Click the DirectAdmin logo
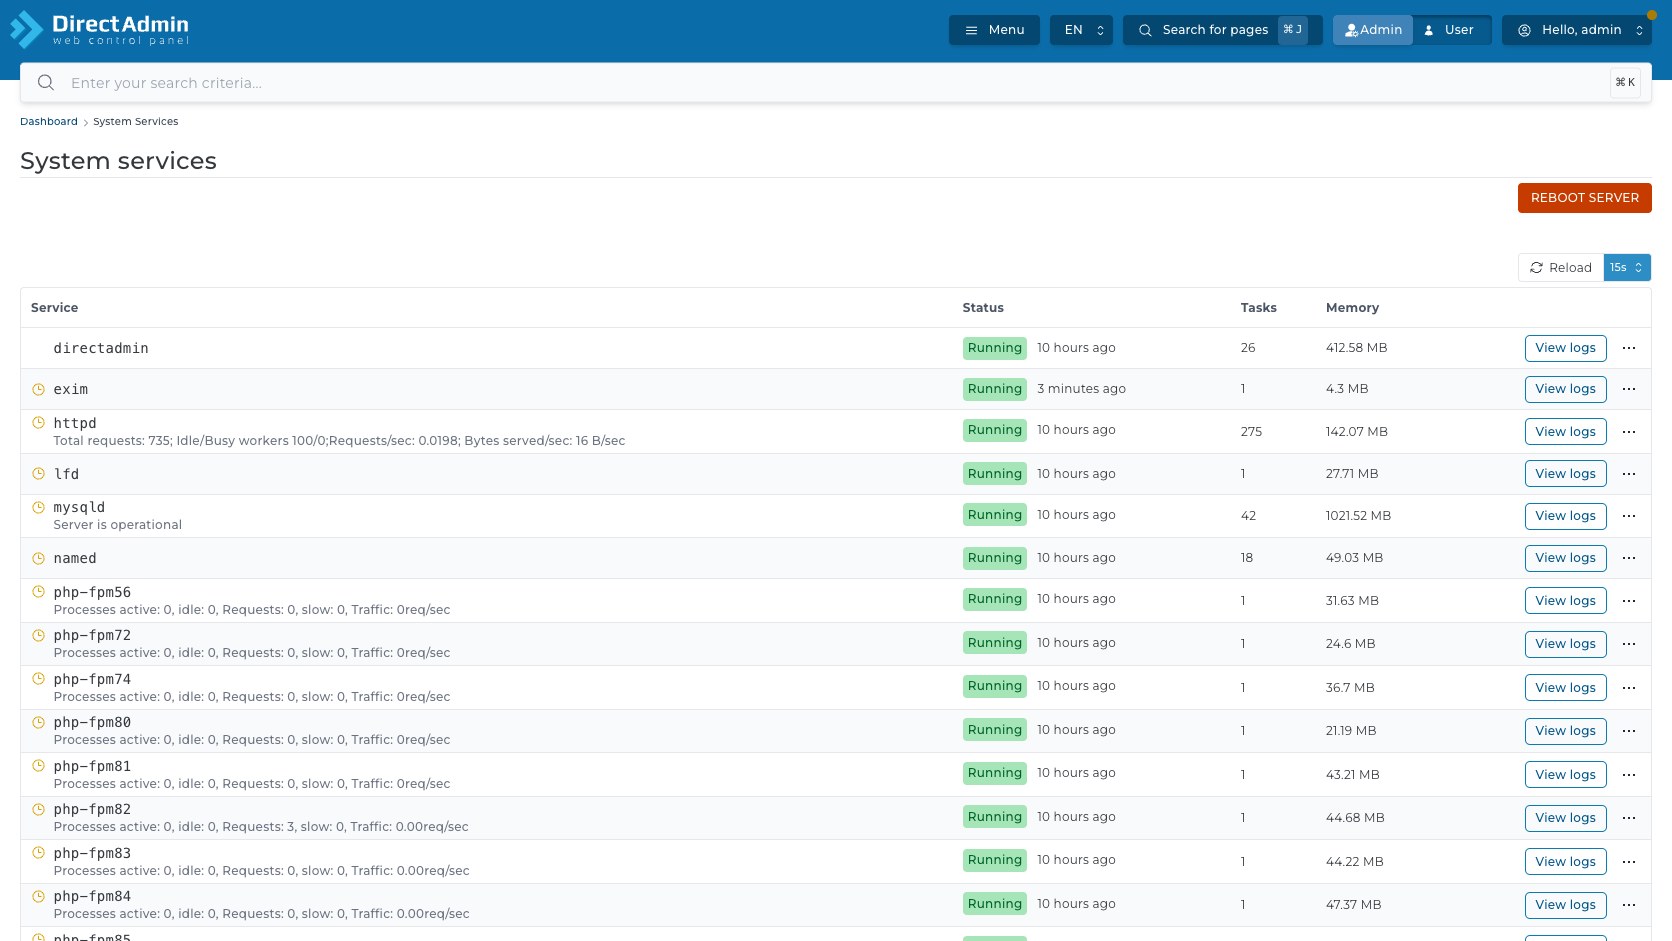Viewport: 1672px width, 941px height. 99,29
